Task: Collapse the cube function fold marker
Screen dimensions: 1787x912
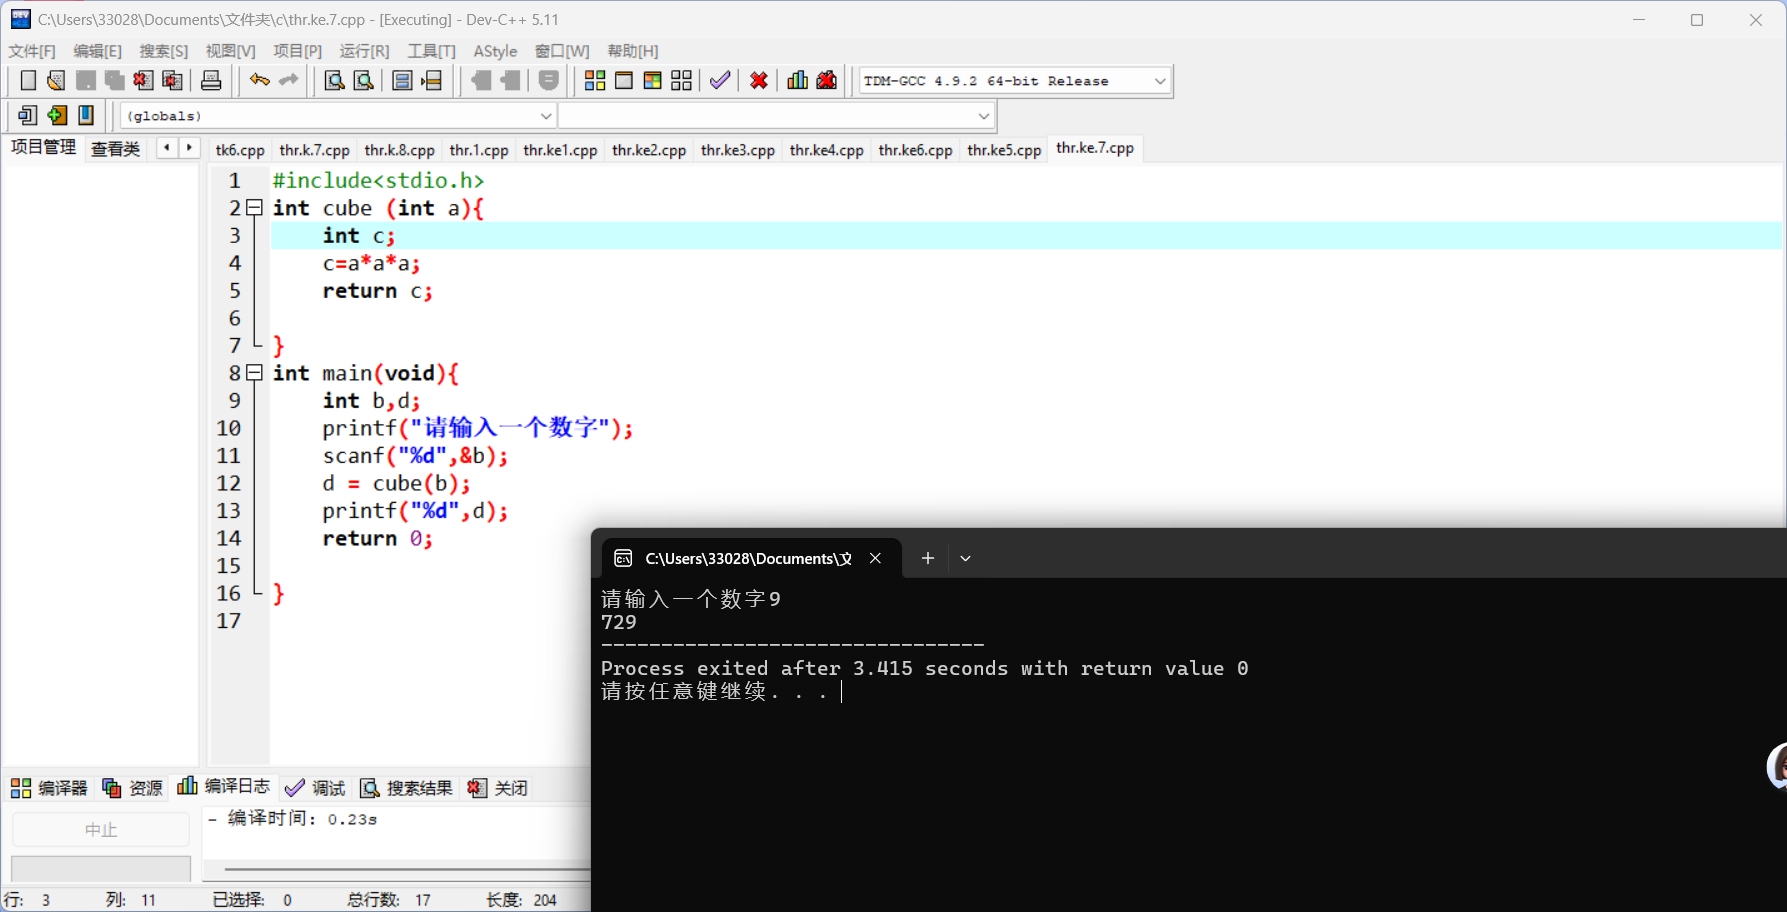Action: coord(255,208)
